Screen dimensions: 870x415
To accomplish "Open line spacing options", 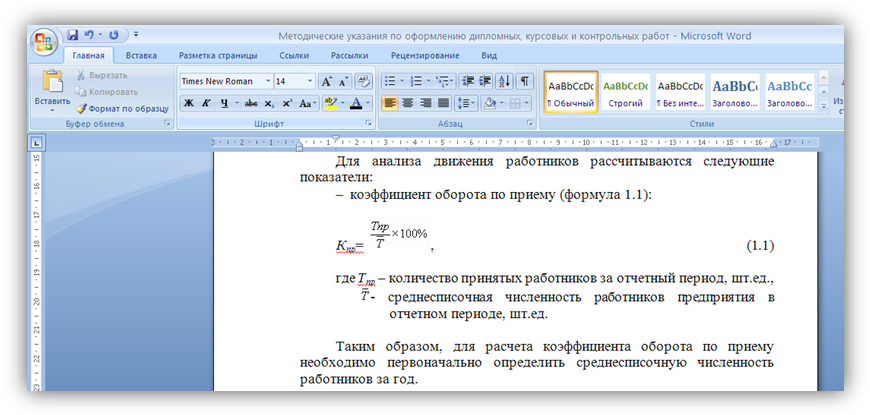I will 465,103.
